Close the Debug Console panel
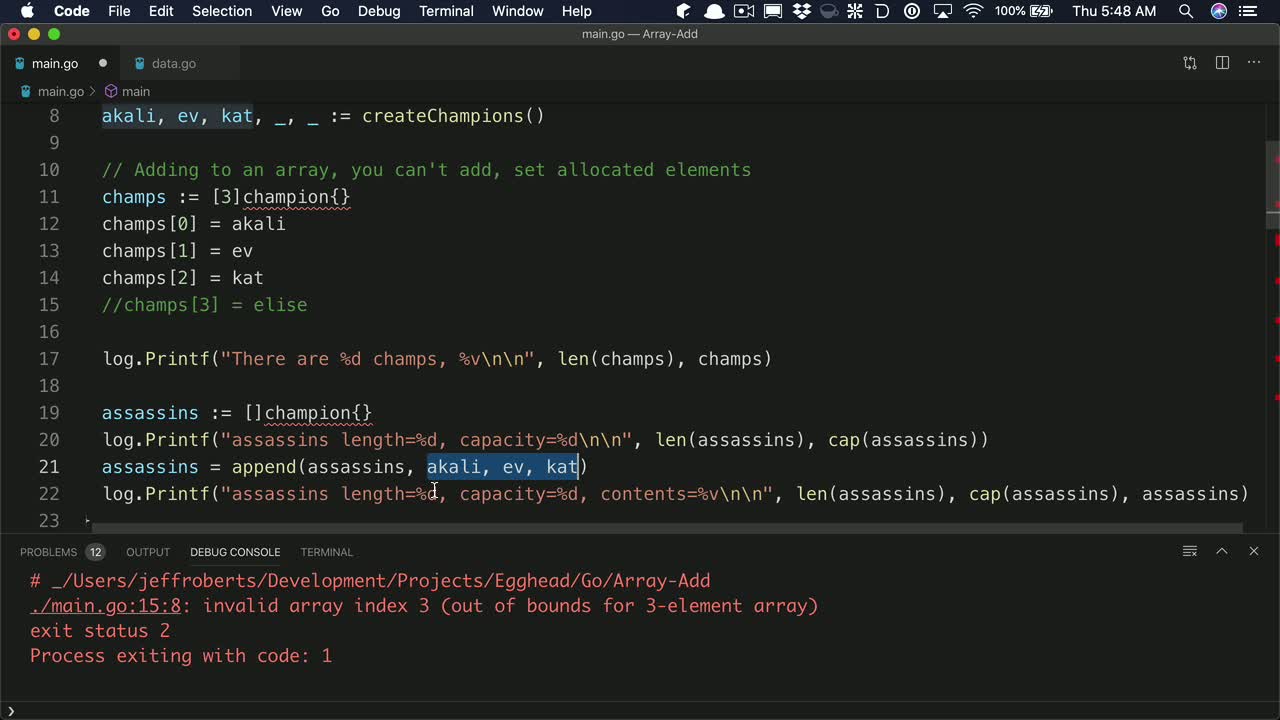Viewport: 1280px width, 720px height. point(1254,551)
